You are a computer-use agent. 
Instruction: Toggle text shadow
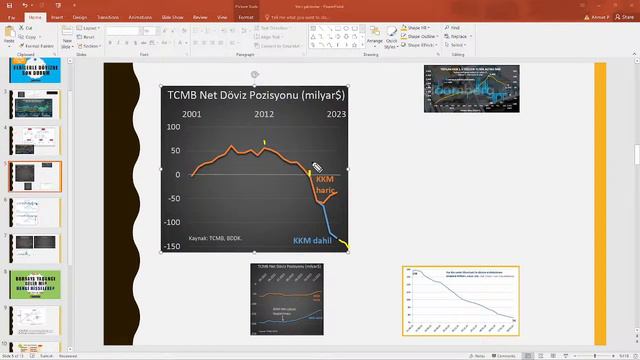tap(136, 42)
